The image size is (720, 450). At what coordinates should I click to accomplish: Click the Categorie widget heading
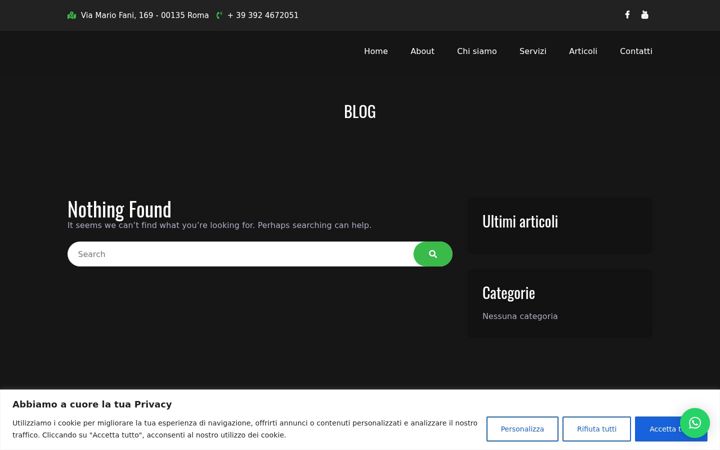508,293
